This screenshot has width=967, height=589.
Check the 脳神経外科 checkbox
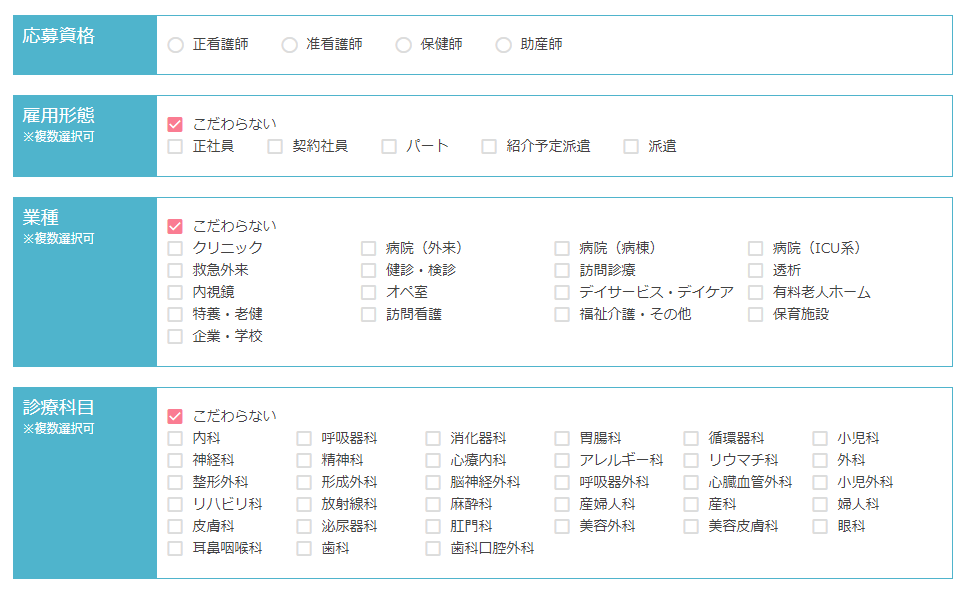pos(433,483)
